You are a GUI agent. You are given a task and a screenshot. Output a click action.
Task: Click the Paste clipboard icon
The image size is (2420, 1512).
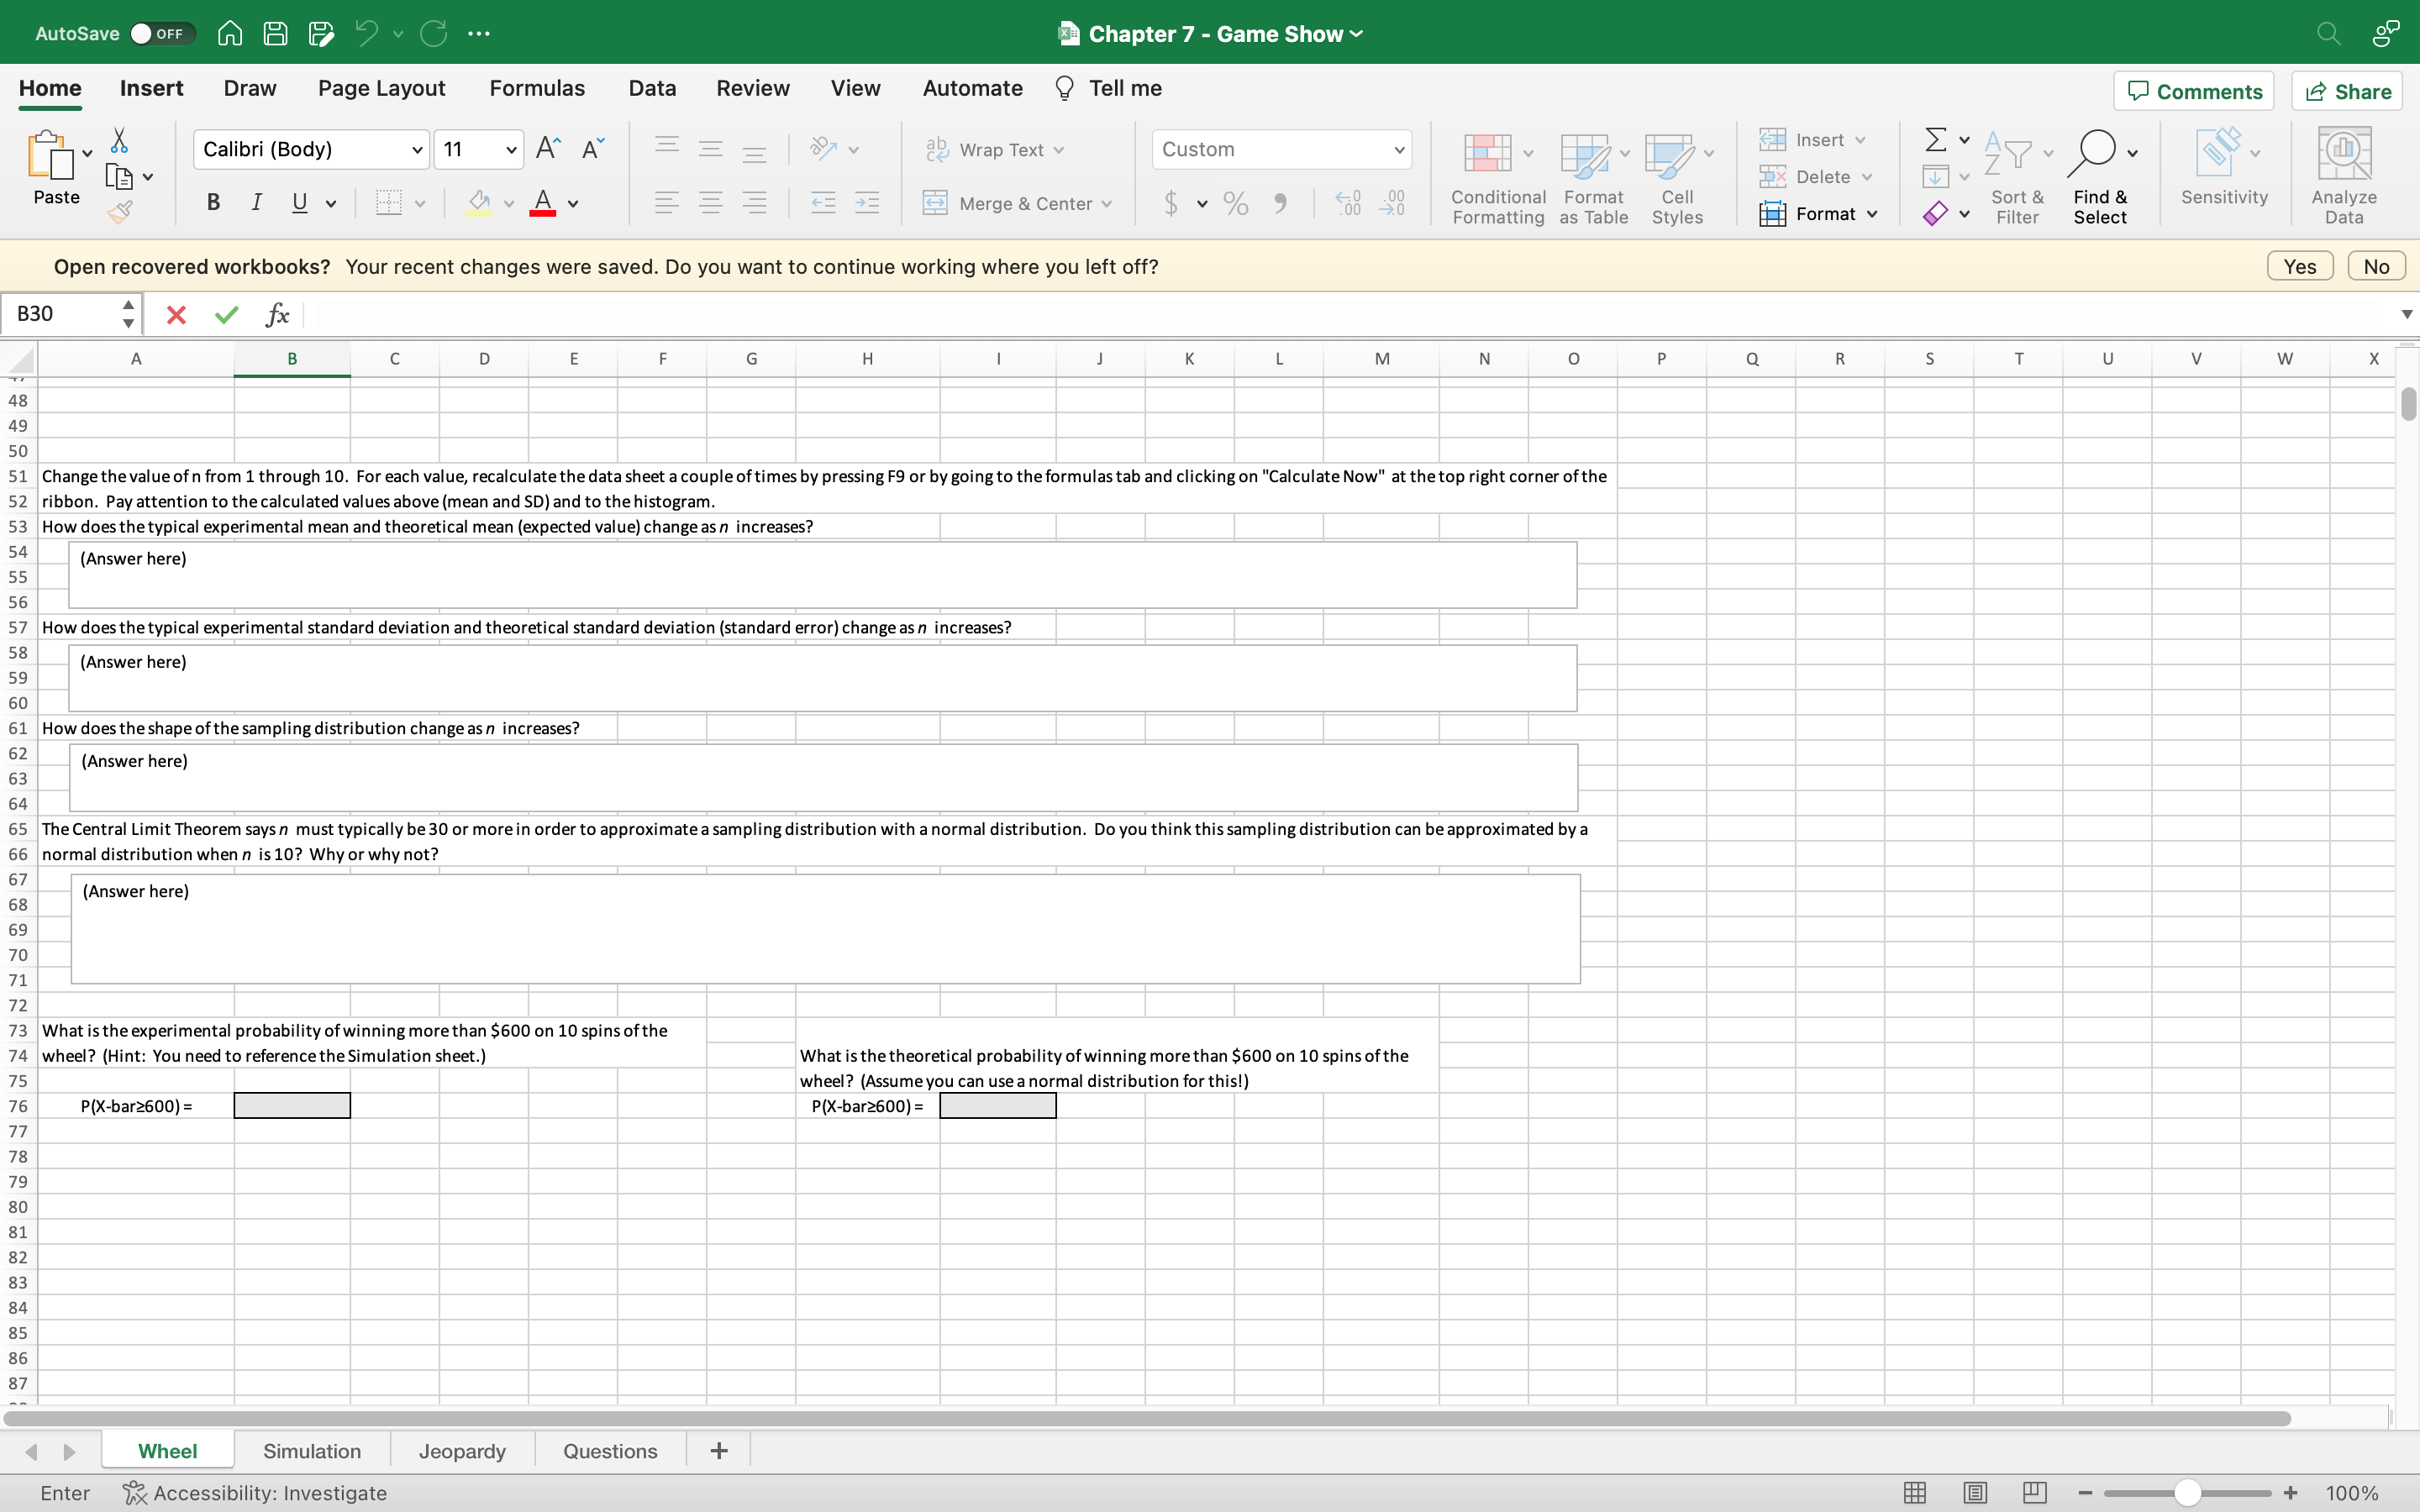tap(50, 155)
